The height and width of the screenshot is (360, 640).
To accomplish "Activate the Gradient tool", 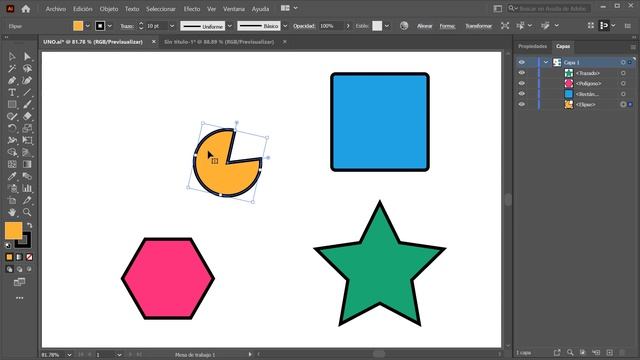I will point(27,164).
